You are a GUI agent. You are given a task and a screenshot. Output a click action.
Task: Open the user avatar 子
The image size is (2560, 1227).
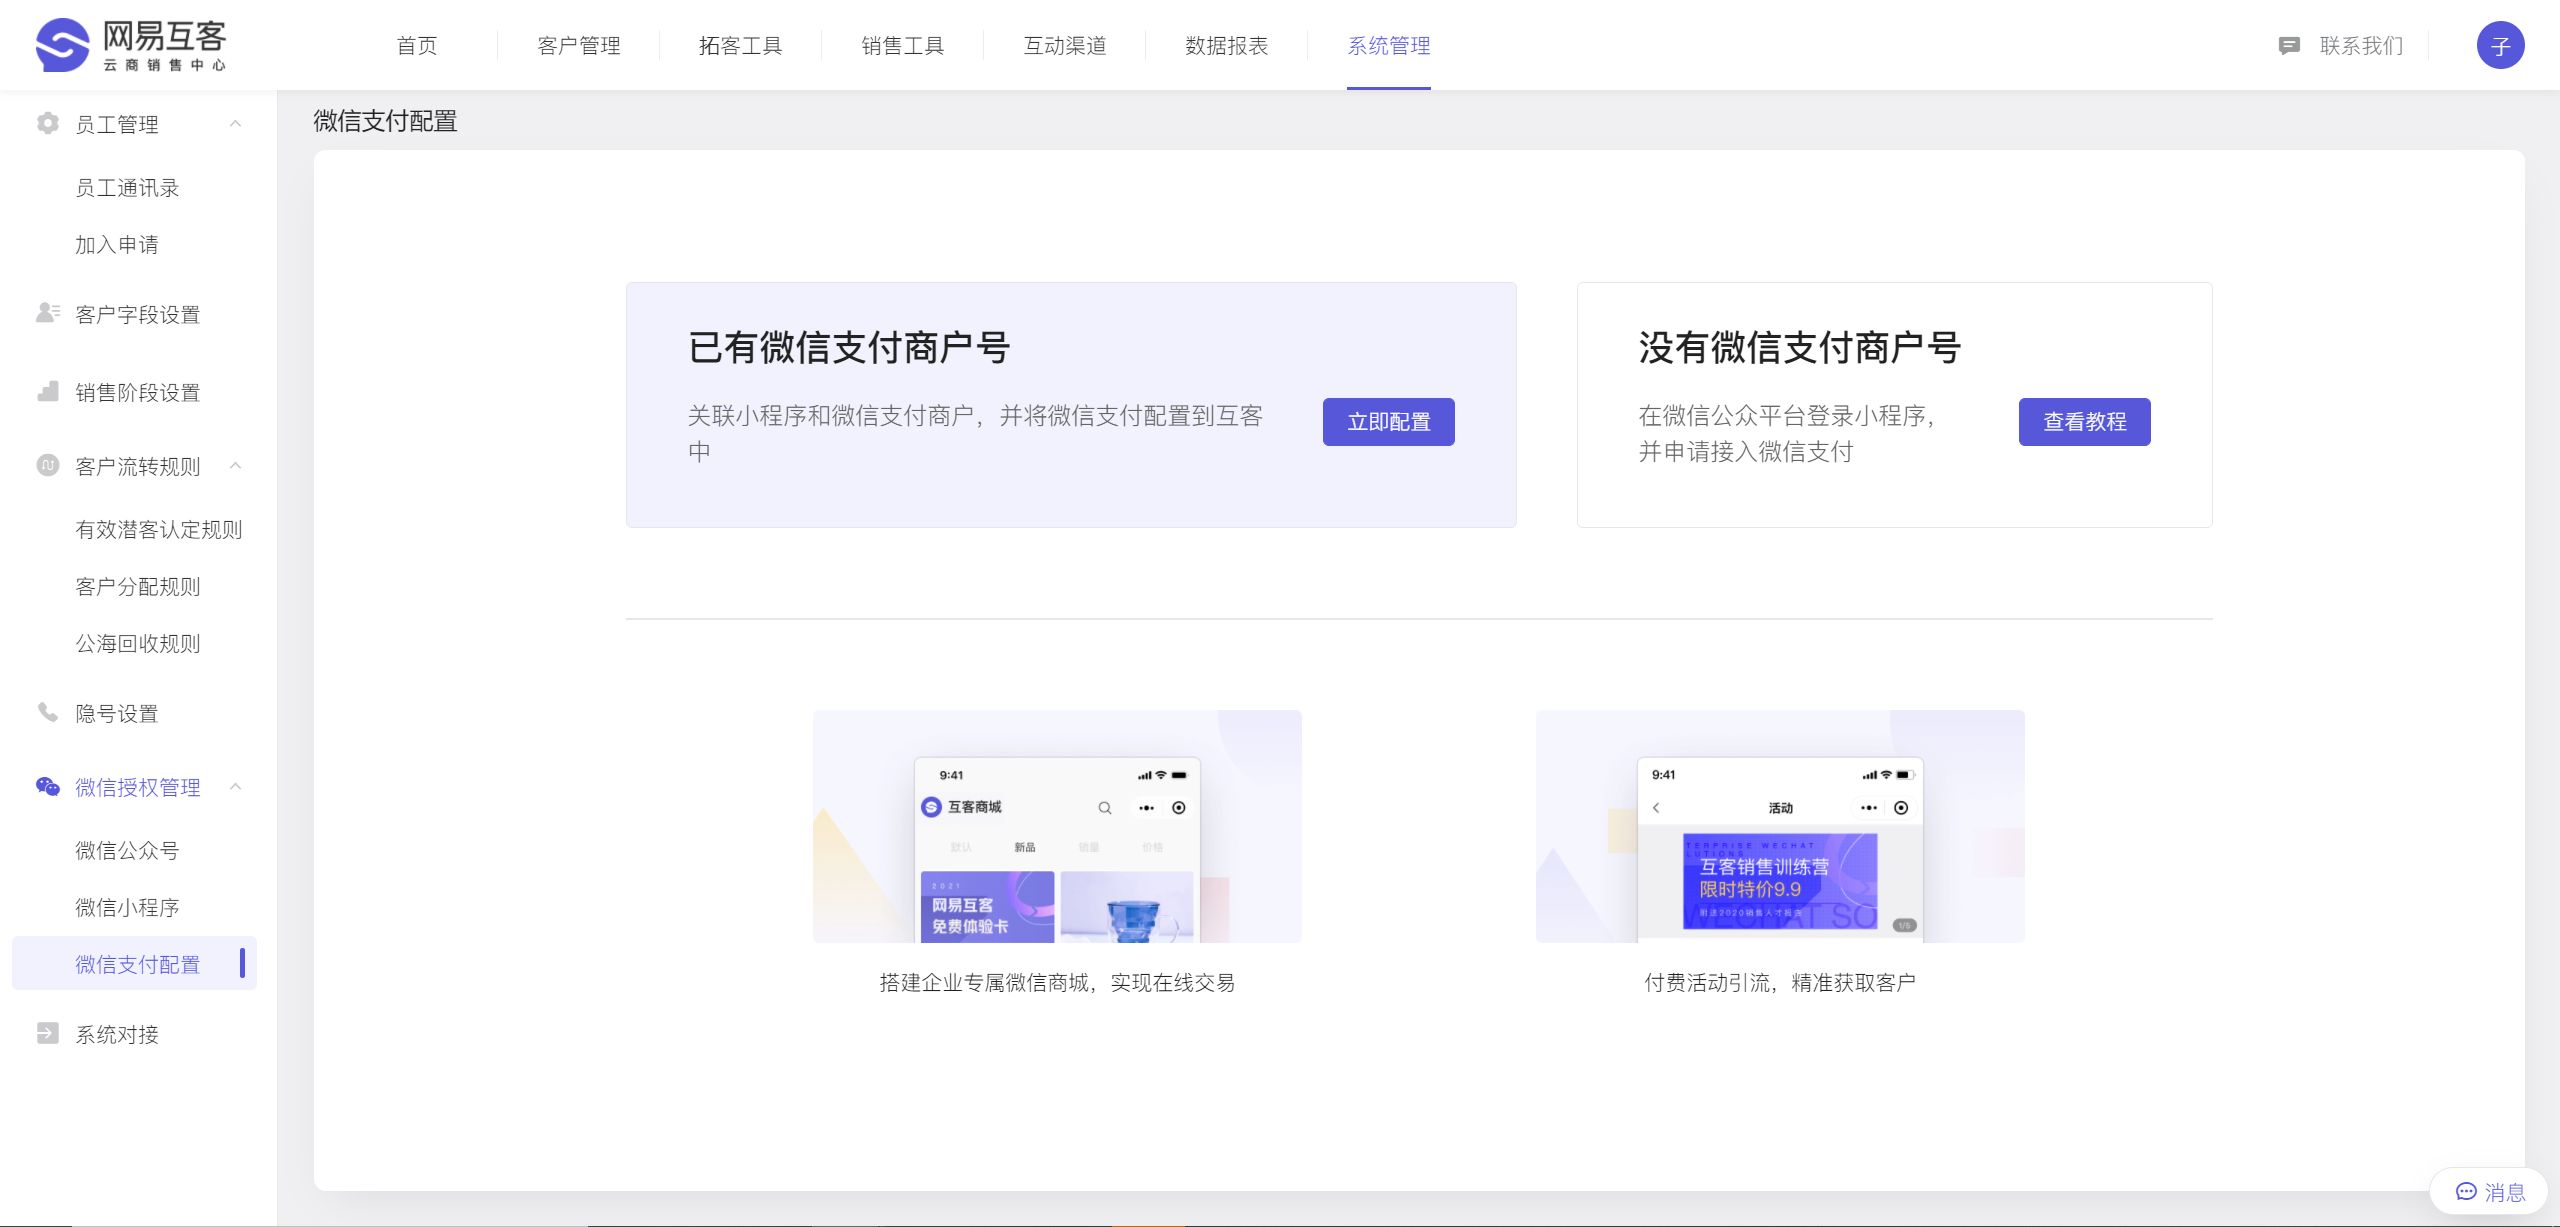pyautogui.click(x=2500, y=46)
